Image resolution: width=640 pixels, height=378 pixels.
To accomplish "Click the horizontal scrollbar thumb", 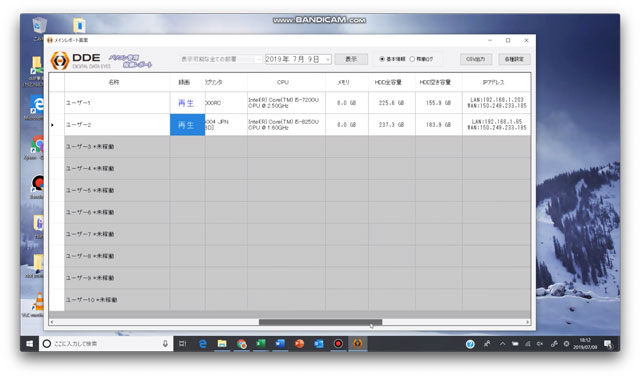I will [320, 322].
